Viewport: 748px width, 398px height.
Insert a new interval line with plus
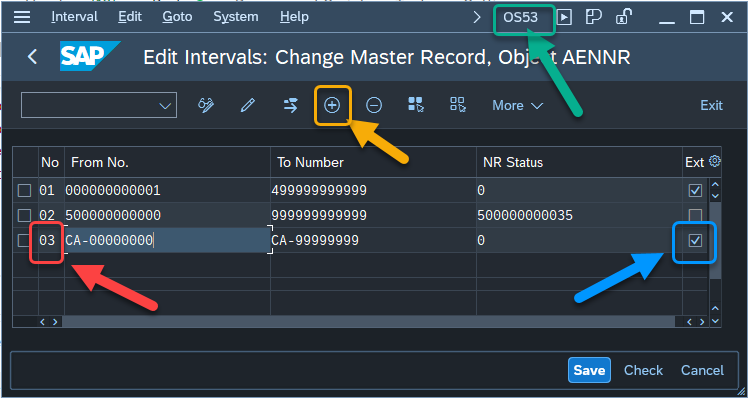coord(332,105)
